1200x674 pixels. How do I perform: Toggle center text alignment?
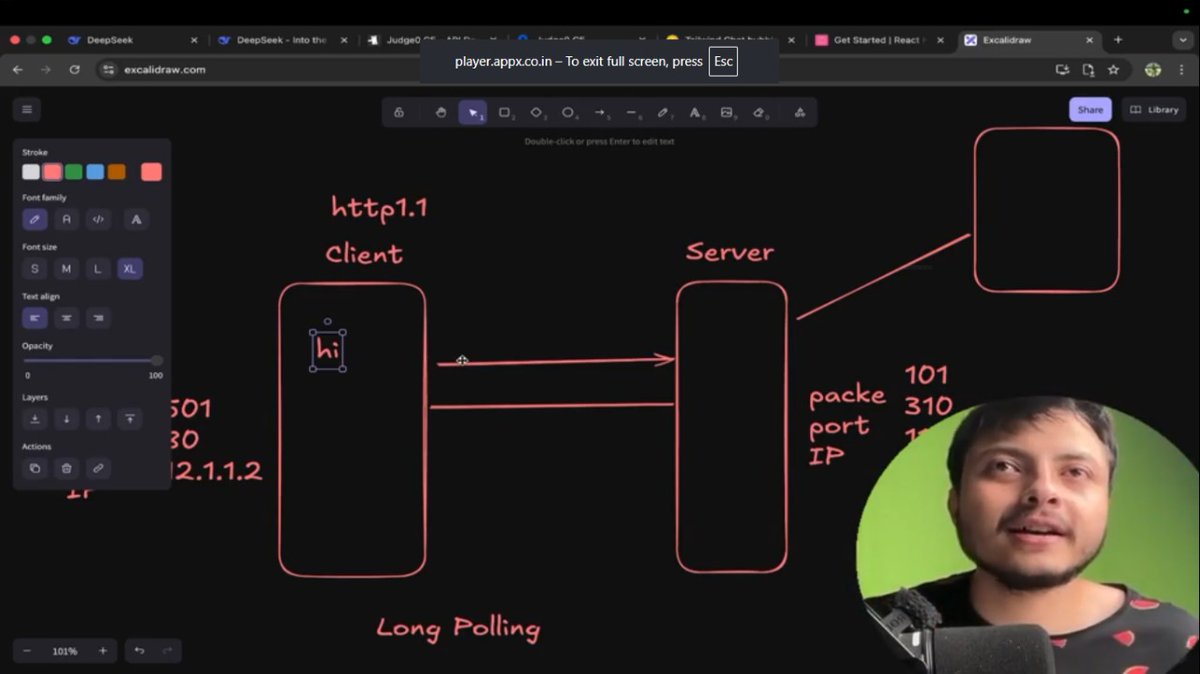[66, 318]
